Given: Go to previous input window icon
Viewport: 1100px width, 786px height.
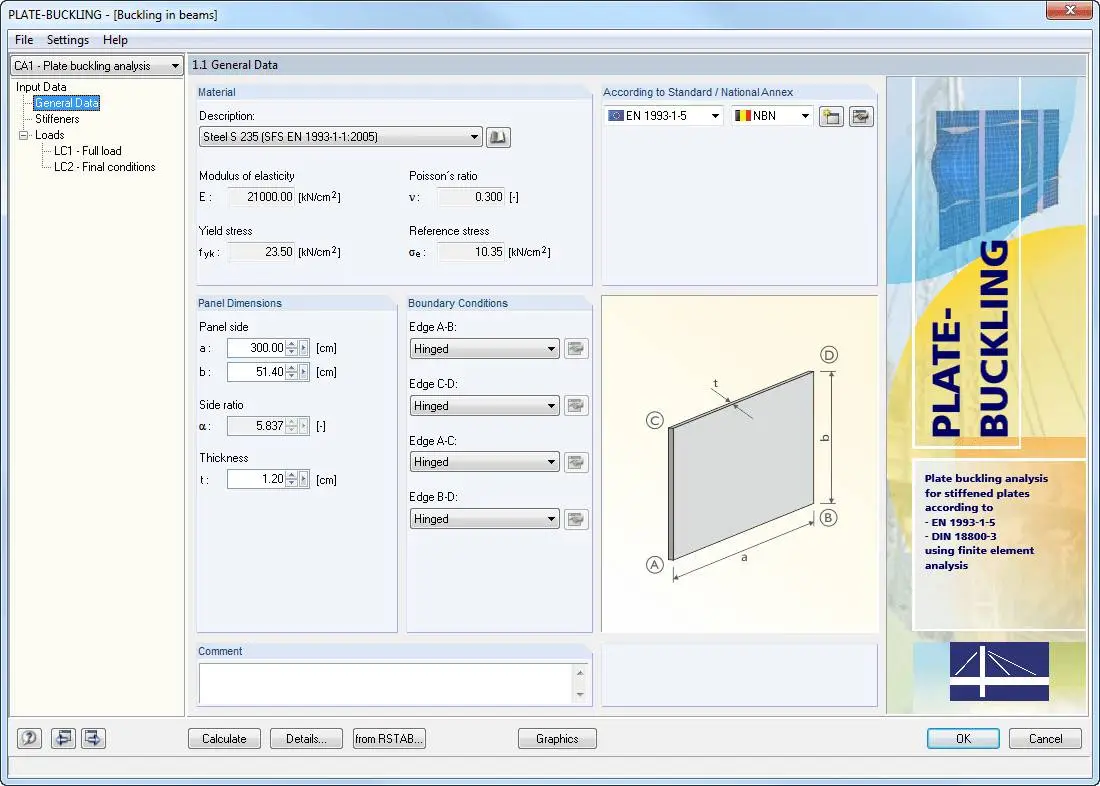Looking at the screenshot, I should point(63,738).
